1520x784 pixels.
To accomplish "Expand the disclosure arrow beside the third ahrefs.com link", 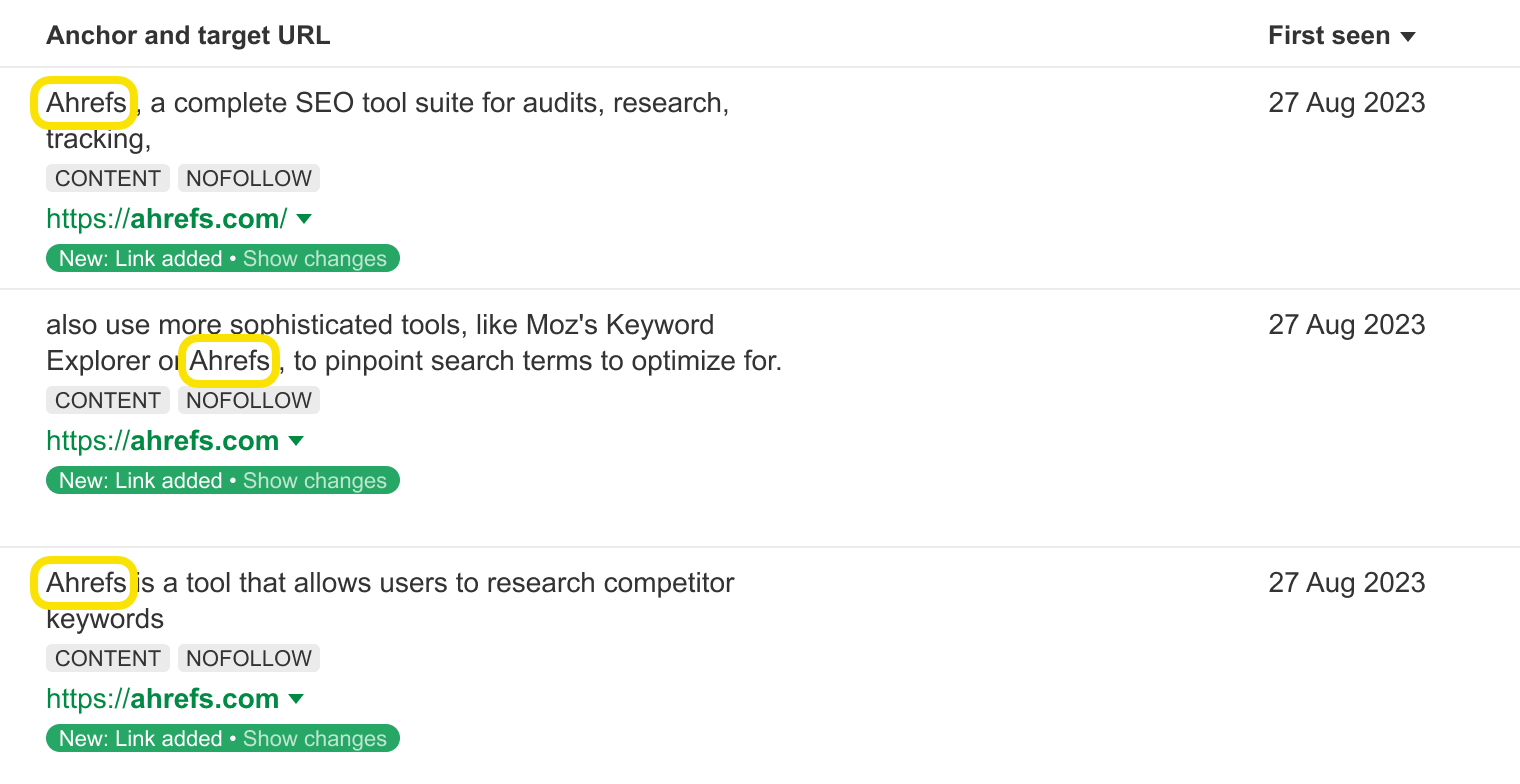I will (296, 698).
